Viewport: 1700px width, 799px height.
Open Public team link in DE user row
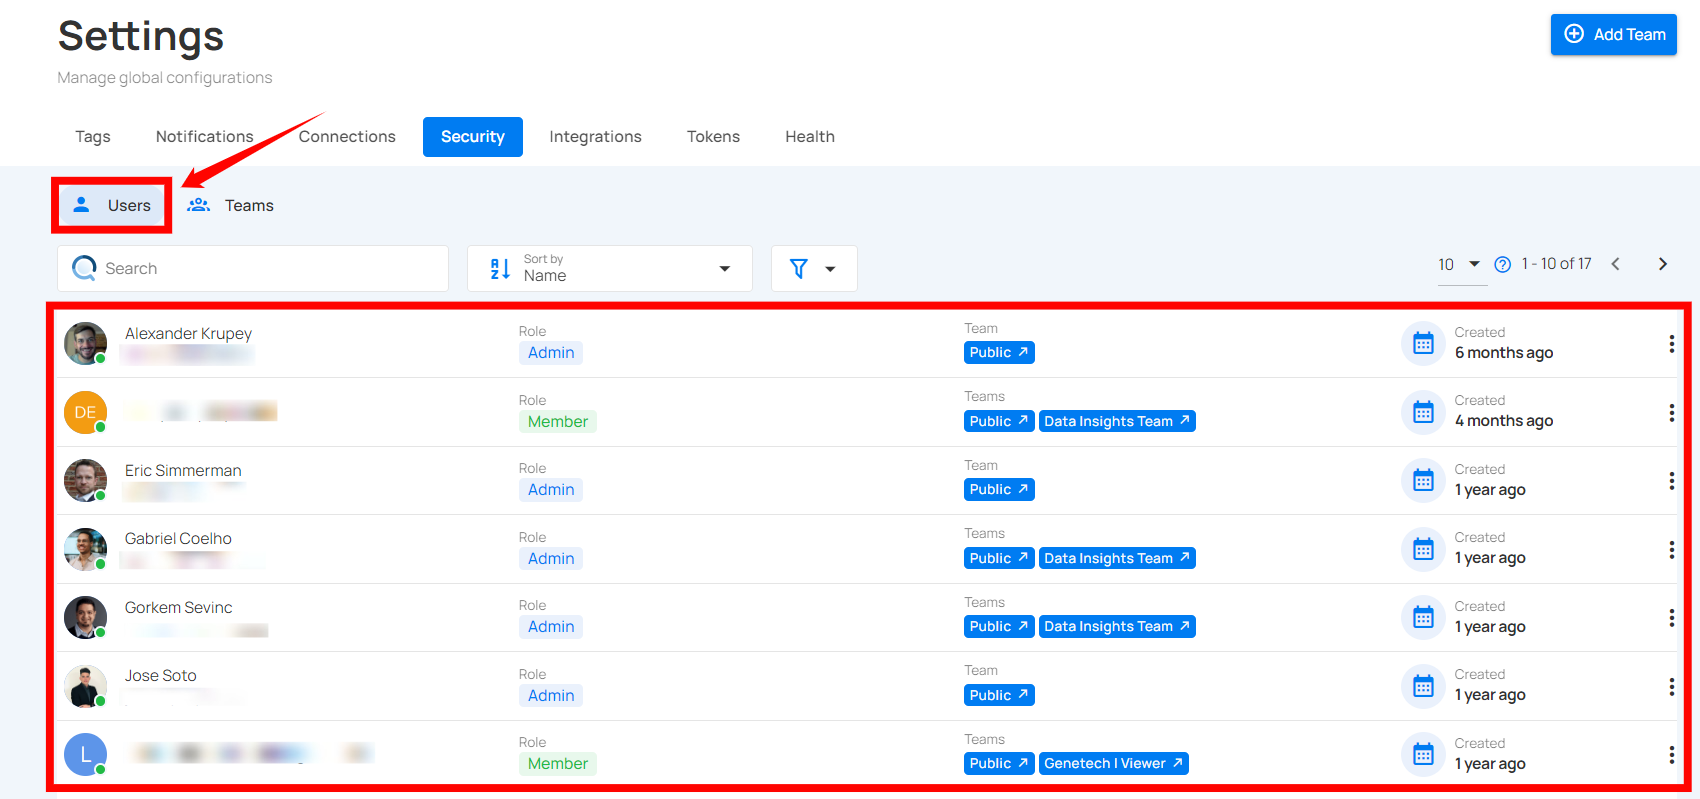coord(999,421)
